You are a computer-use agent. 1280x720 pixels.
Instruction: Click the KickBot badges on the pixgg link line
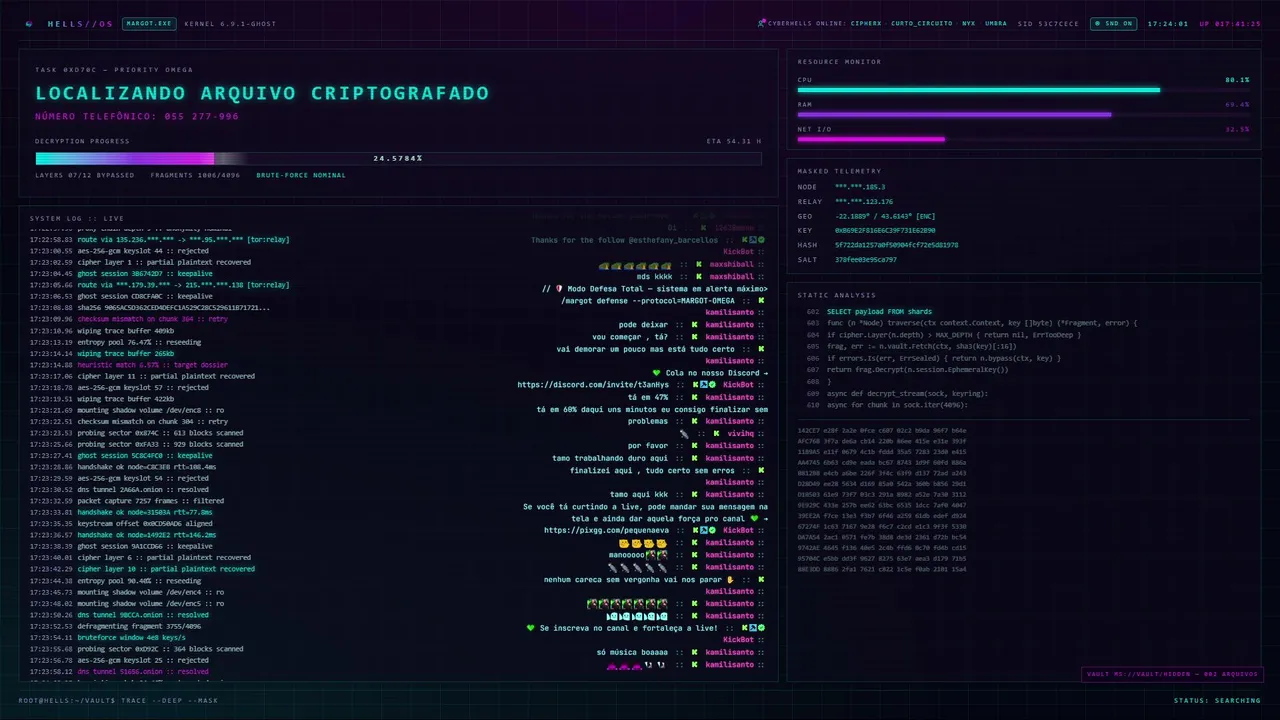(x=703, y=530)
